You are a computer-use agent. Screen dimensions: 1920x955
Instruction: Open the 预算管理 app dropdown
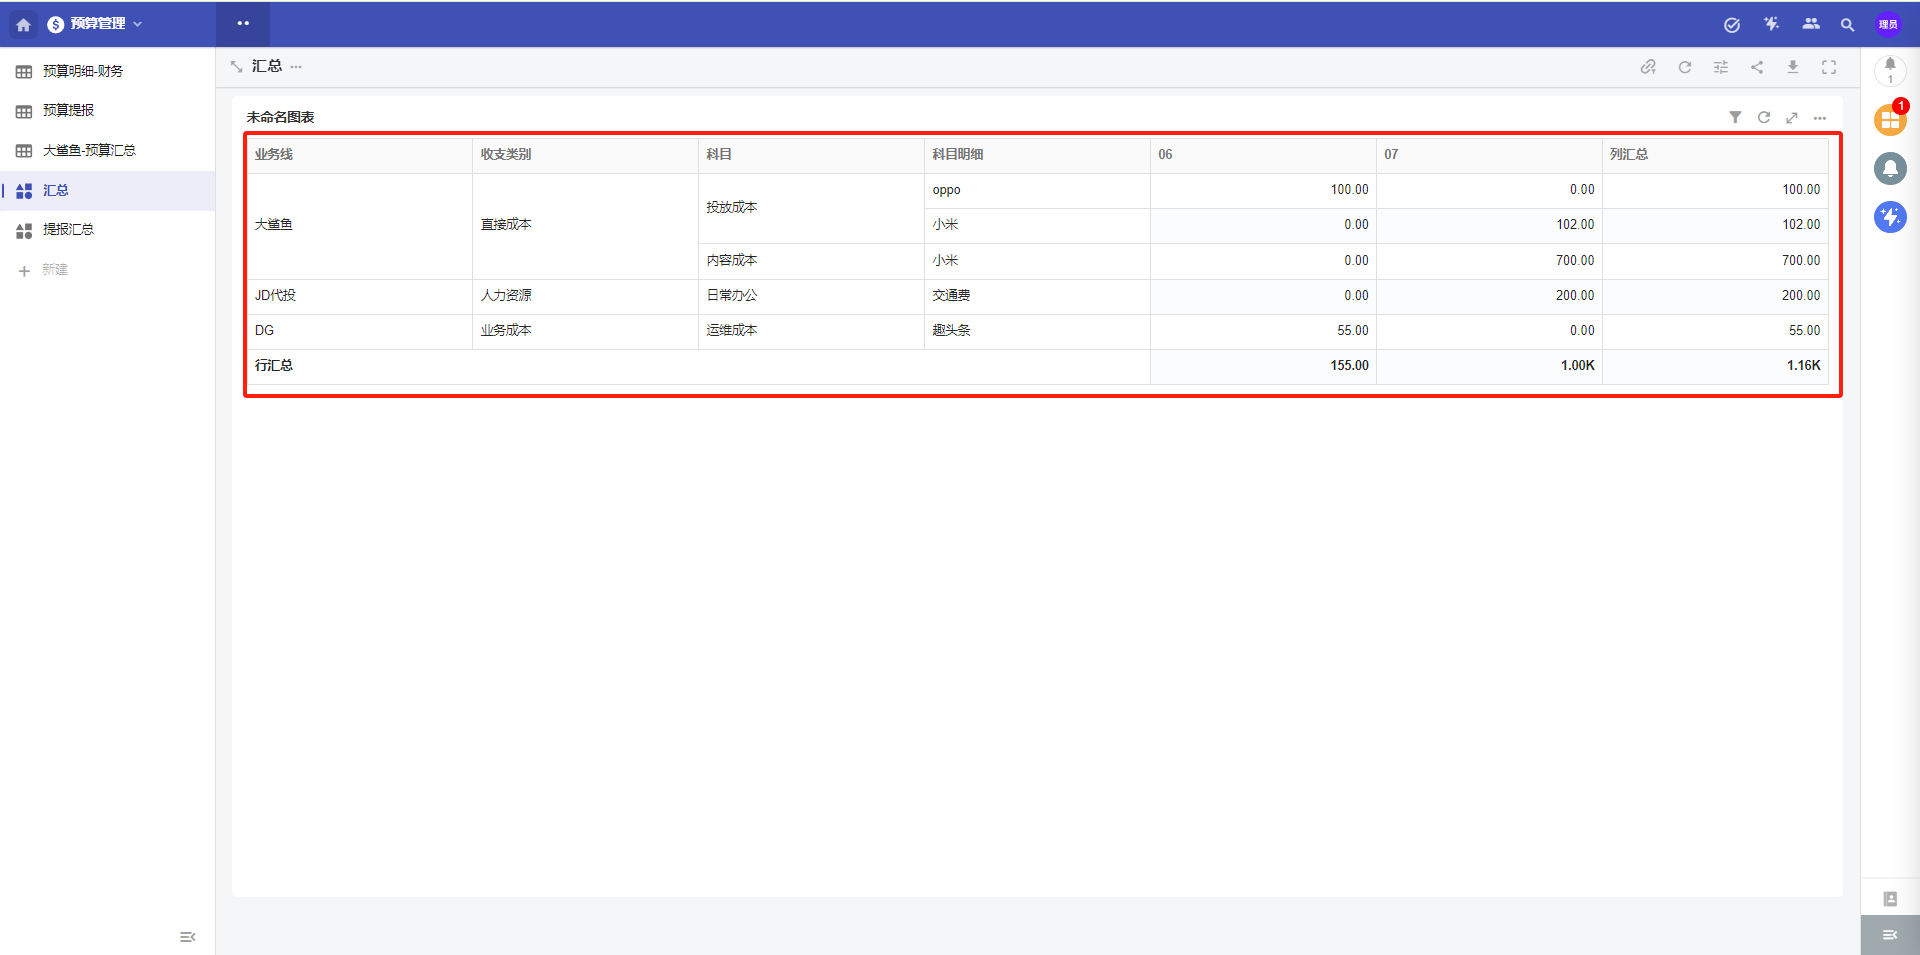(x=96, y=24)
